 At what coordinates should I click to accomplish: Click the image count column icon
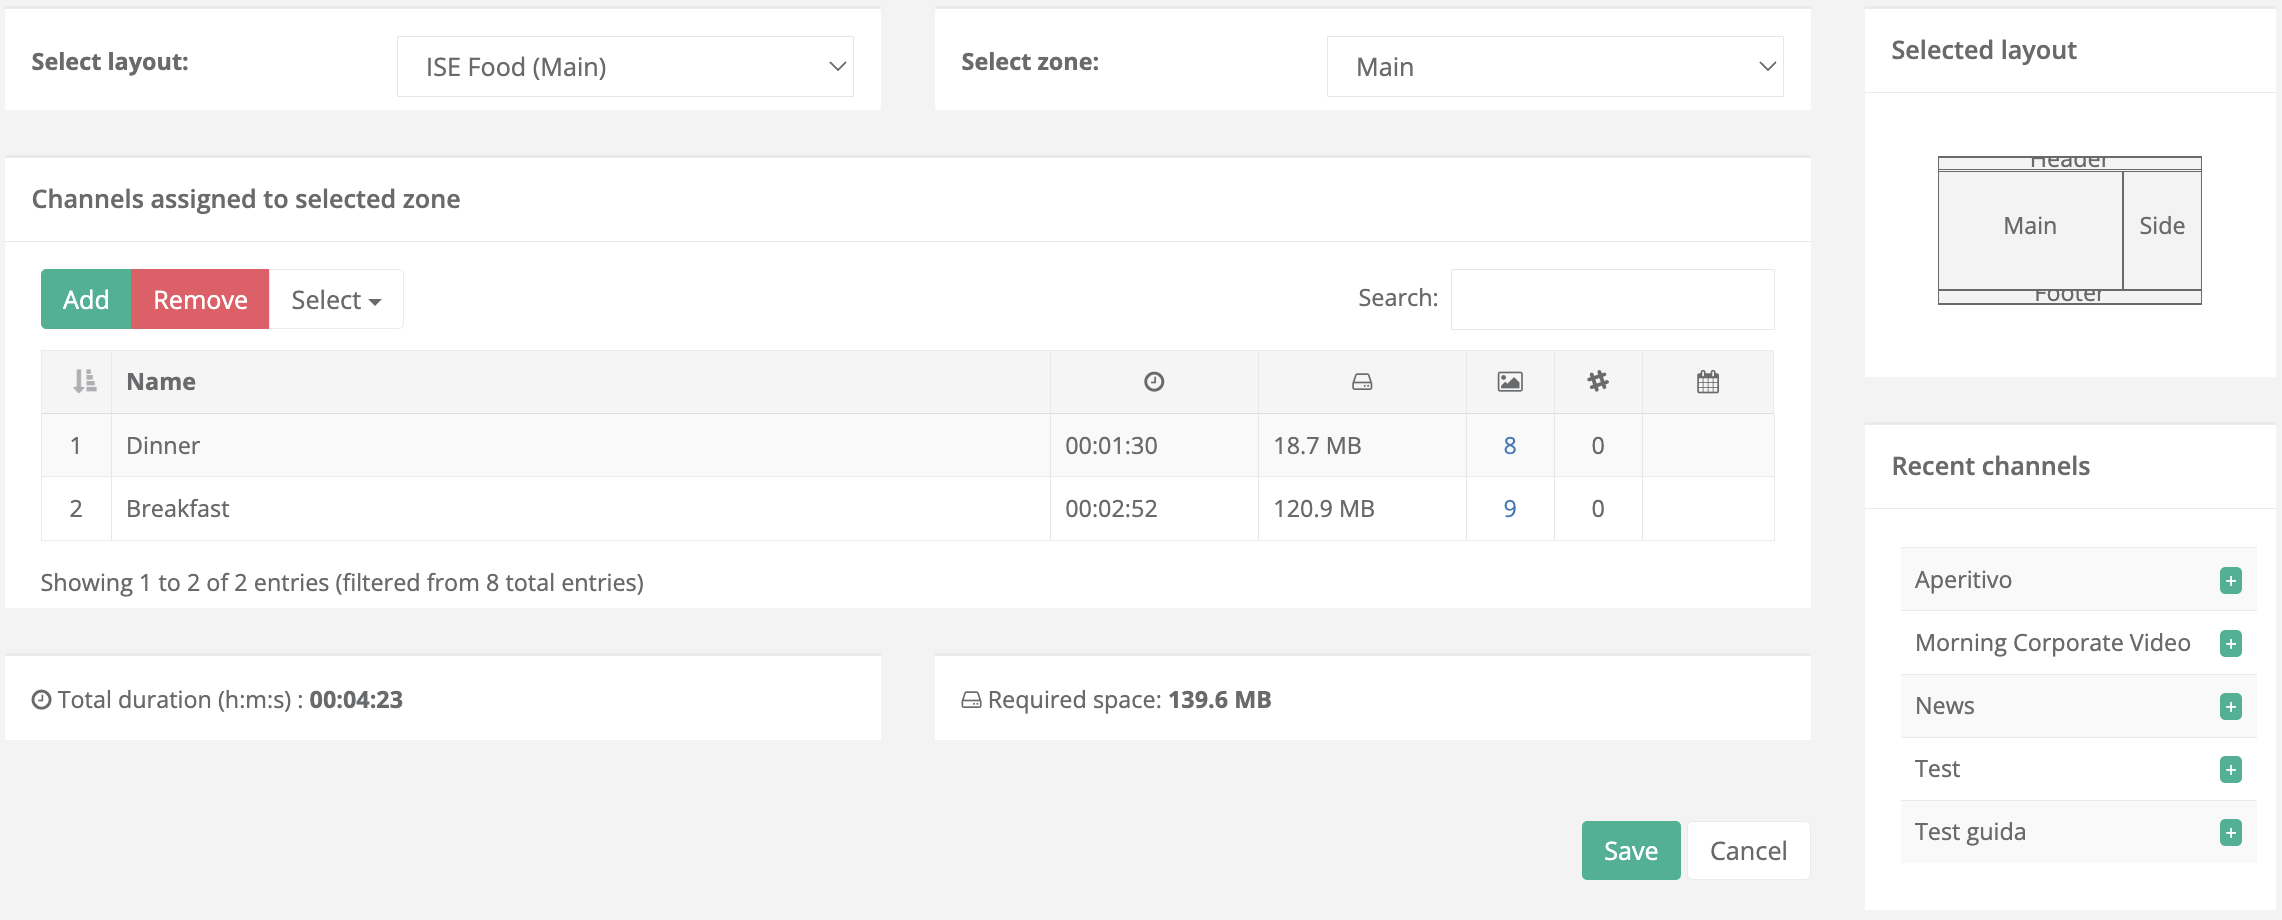coord(1510,381)
